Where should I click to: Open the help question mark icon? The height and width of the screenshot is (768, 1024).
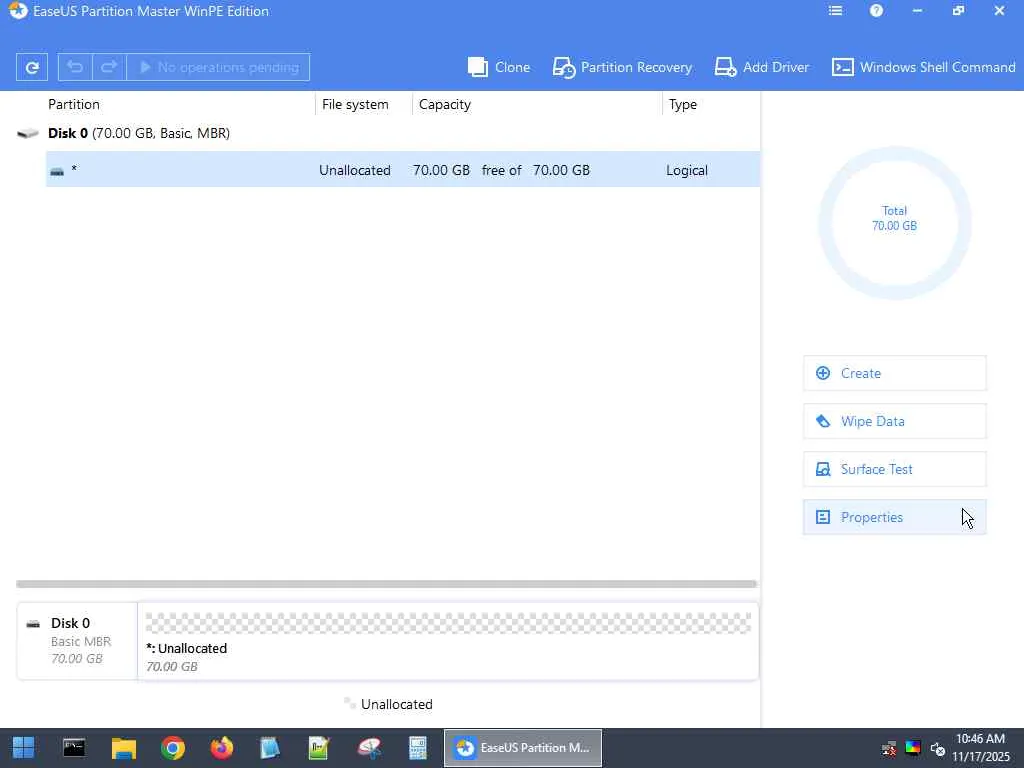coord(876,10)
